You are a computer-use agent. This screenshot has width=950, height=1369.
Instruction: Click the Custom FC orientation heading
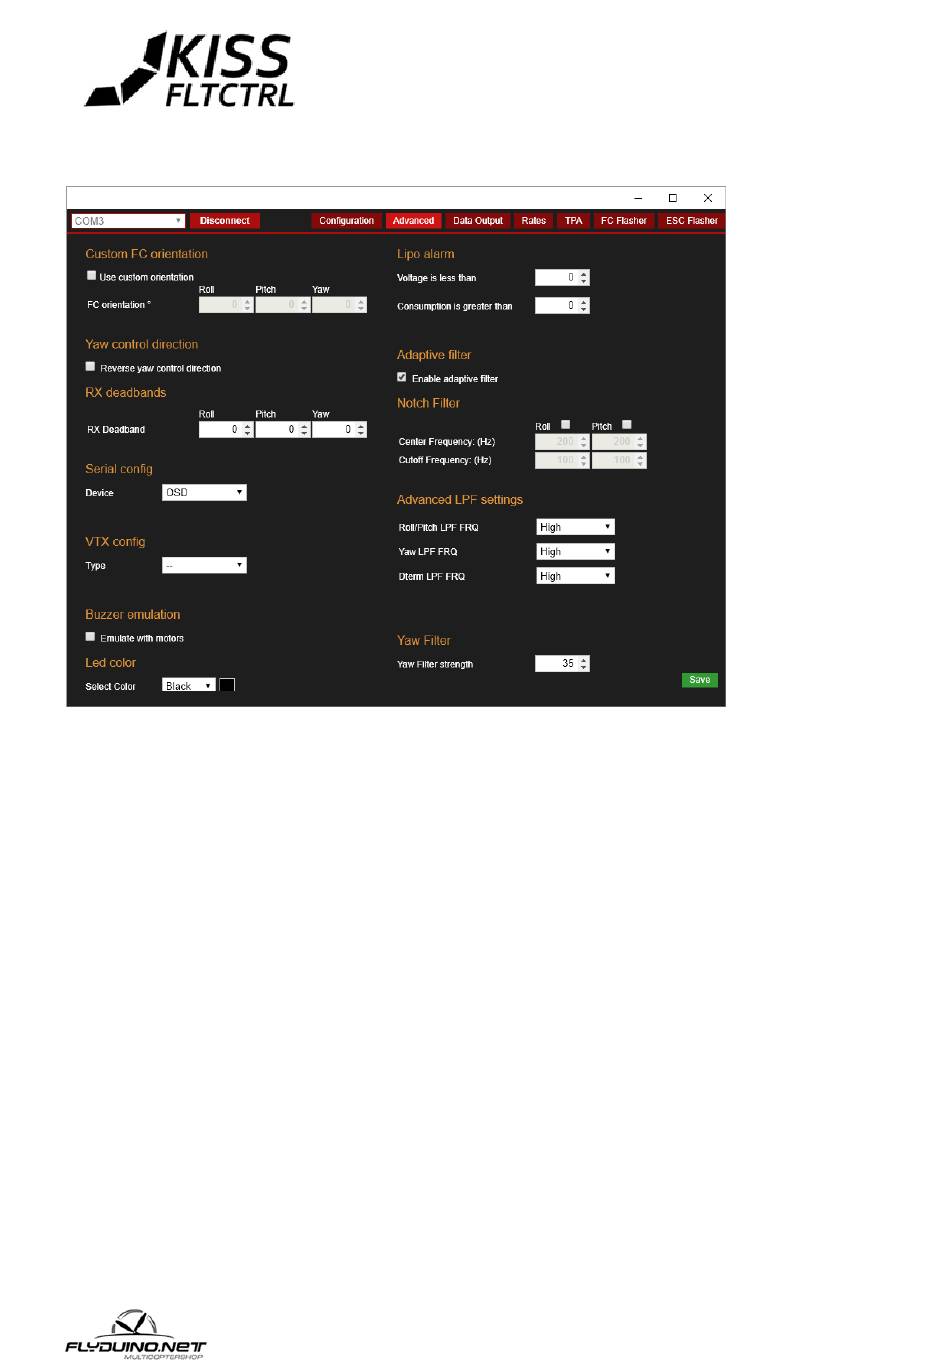147,254
